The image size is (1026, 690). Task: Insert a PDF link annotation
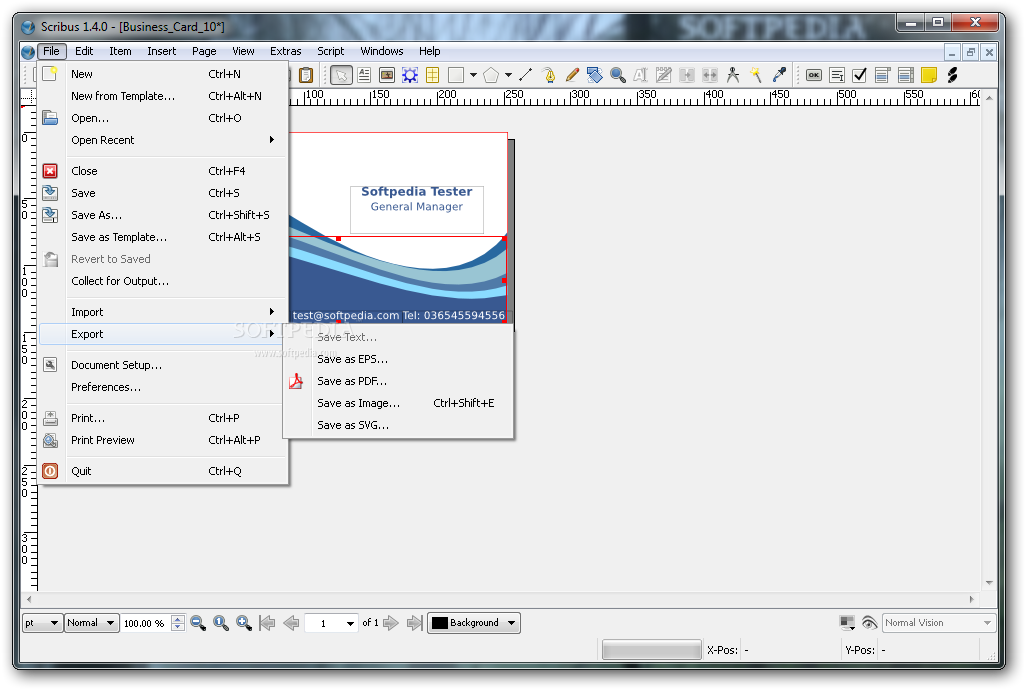tap(952, 75)
